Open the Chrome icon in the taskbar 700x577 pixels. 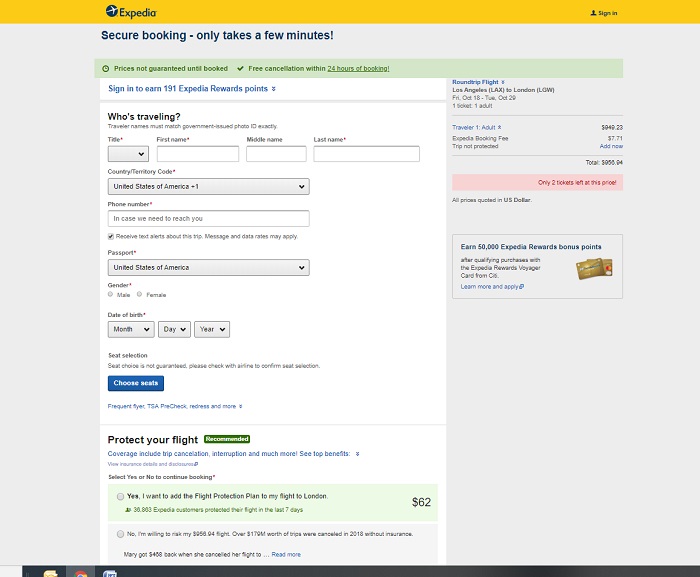[x=80, y=573]
